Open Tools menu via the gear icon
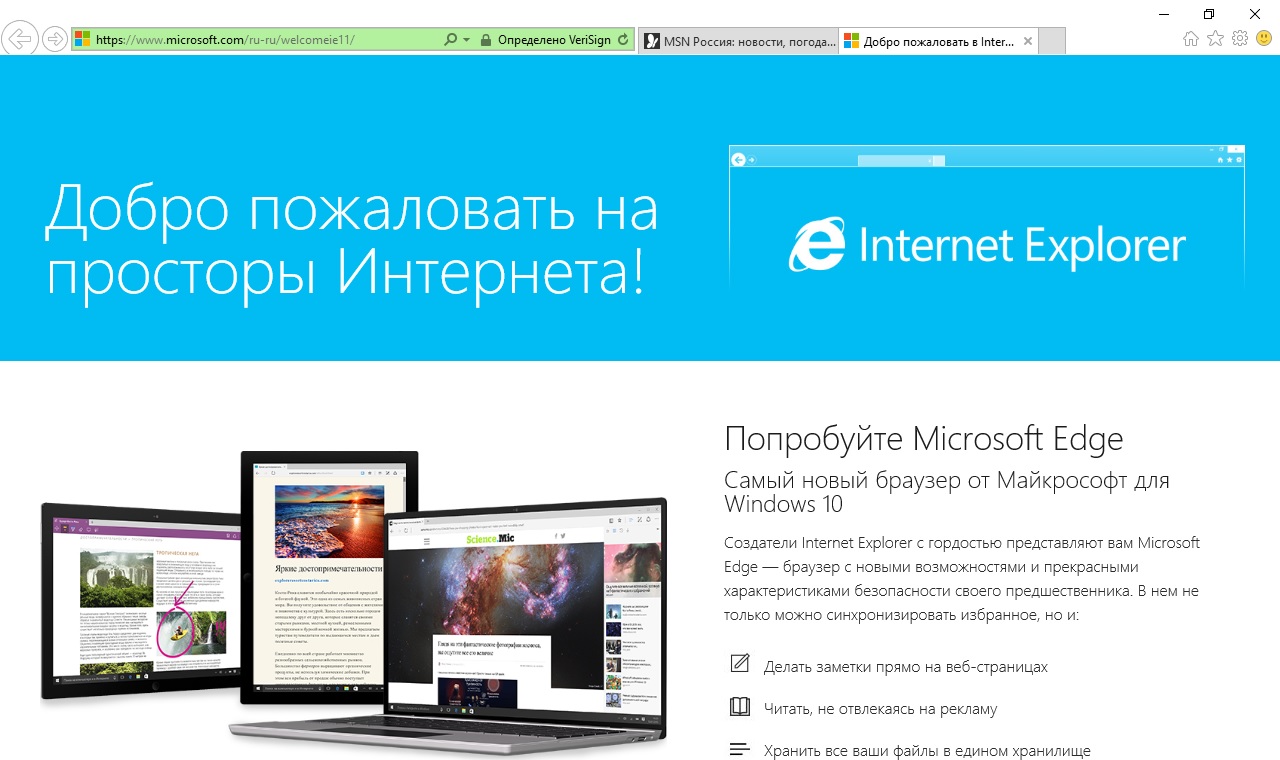This screenshot has height=760, width=1280. 1240,39
